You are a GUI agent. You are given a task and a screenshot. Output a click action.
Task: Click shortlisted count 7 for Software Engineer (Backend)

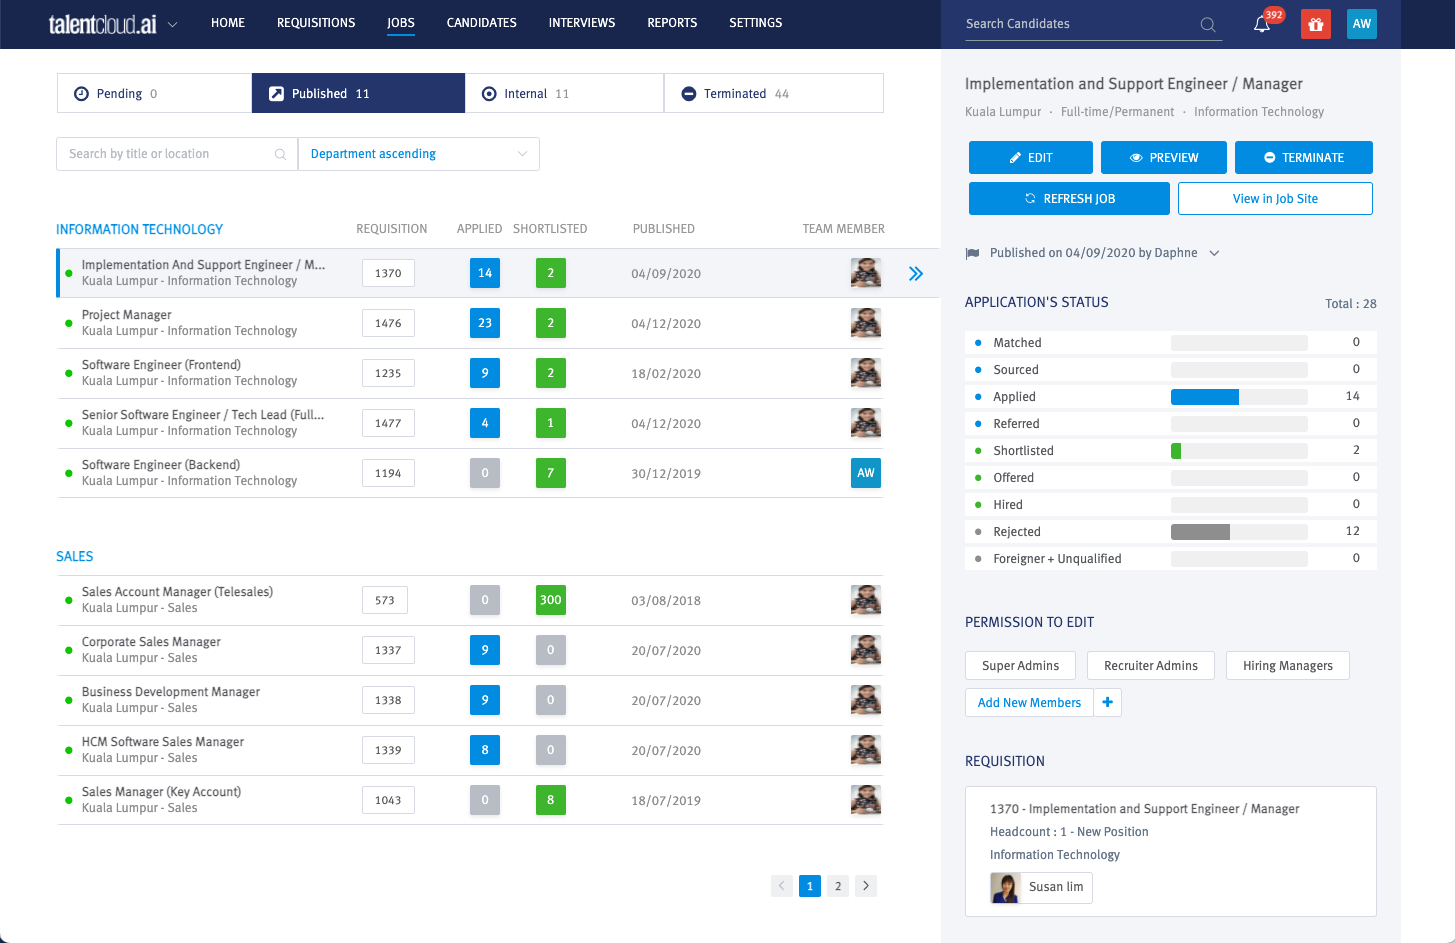coord(551,473)
